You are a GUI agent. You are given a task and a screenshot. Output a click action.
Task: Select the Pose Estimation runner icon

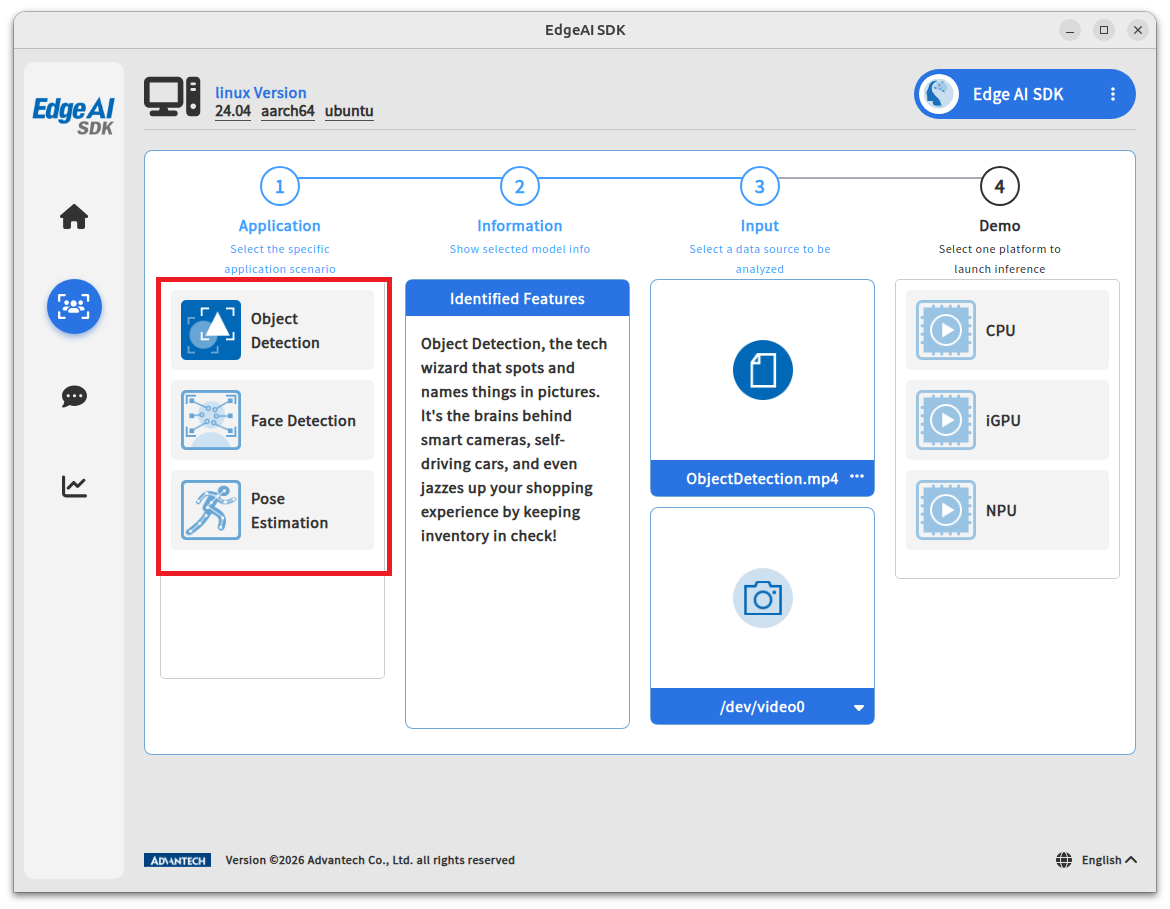(x=210, y=510)
